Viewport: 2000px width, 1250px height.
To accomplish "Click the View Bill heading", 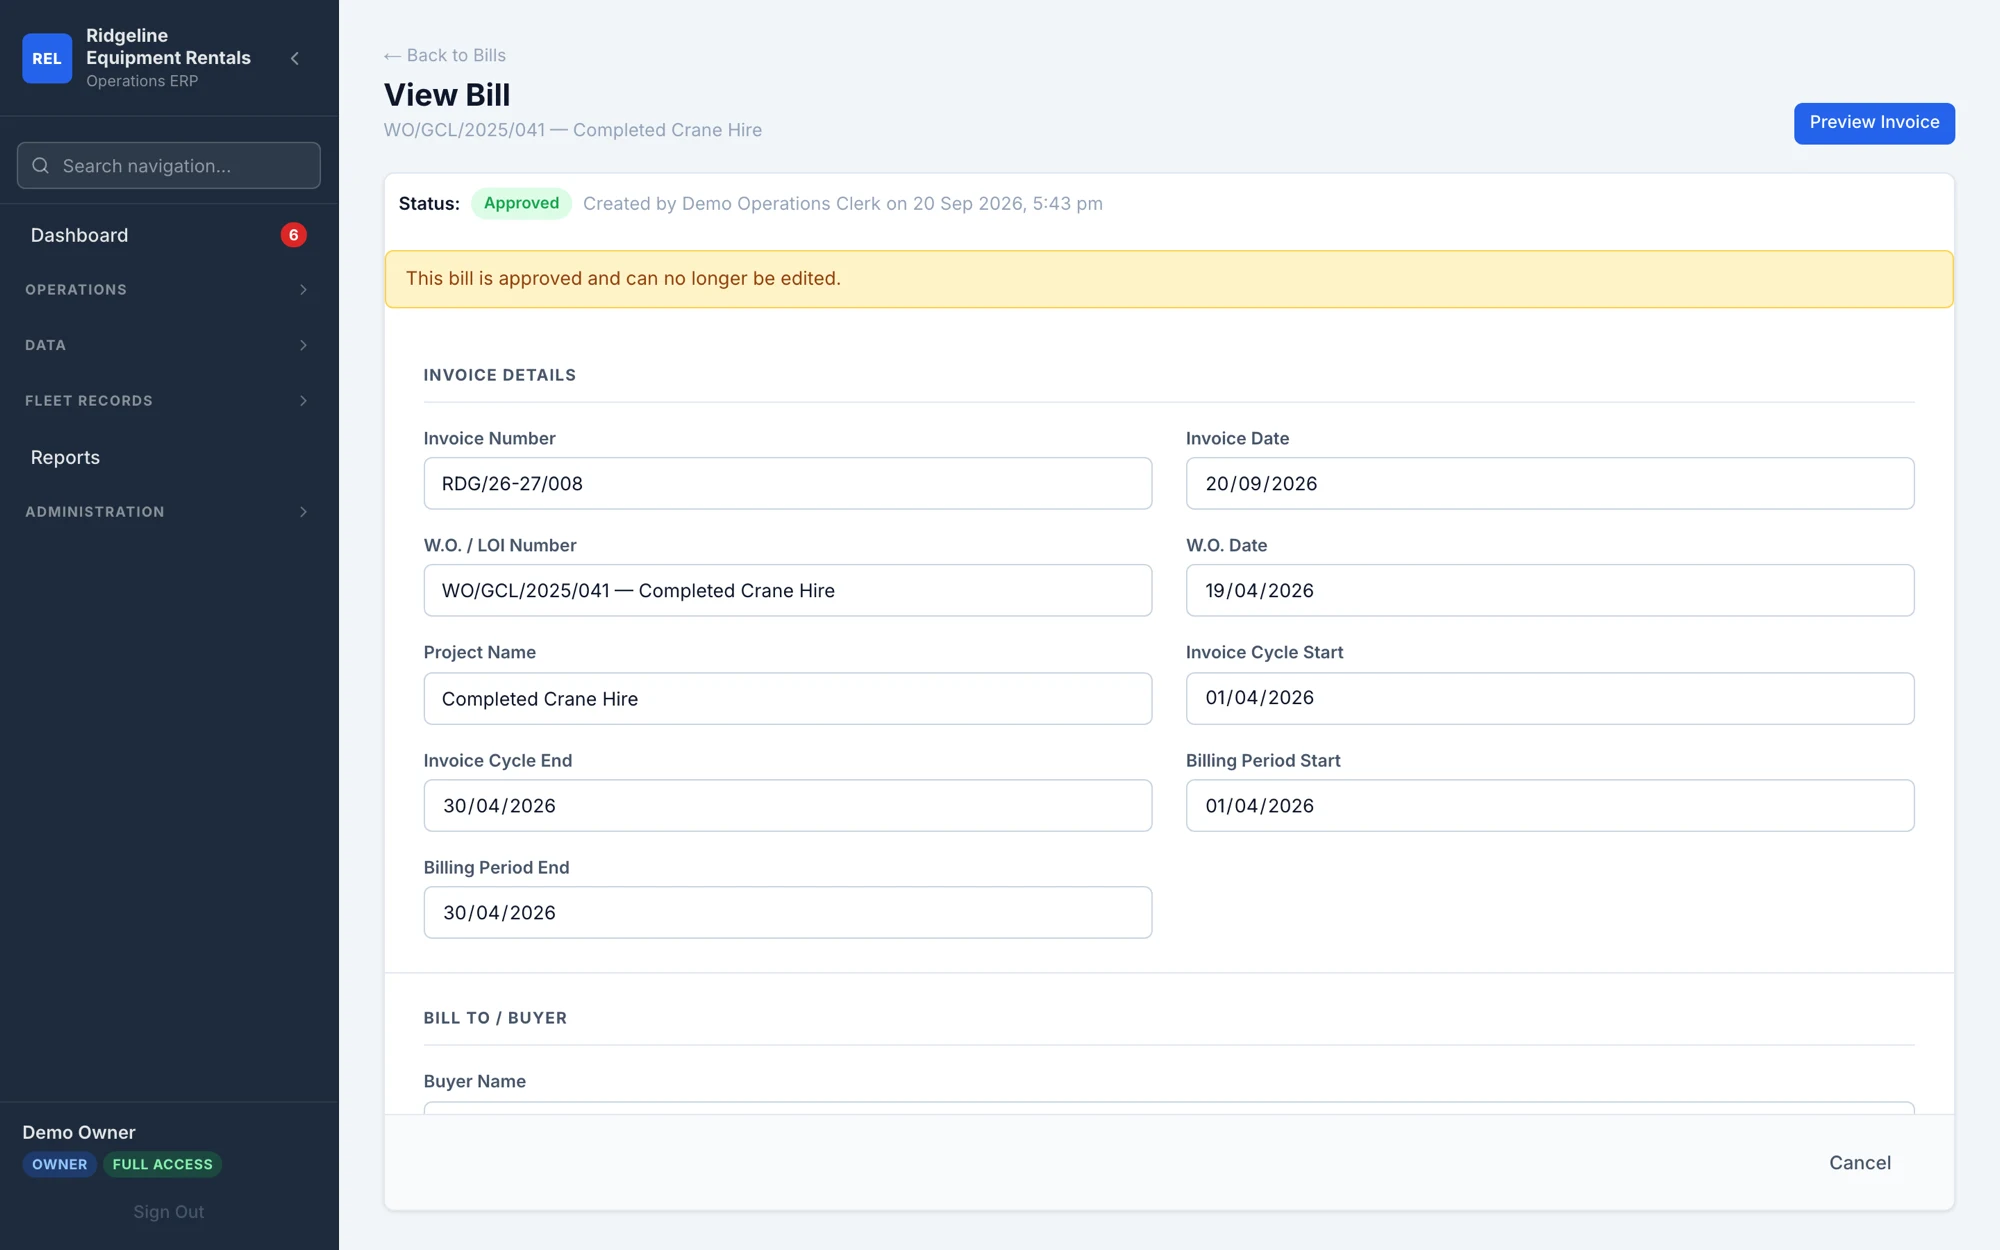I will (447, 95).
